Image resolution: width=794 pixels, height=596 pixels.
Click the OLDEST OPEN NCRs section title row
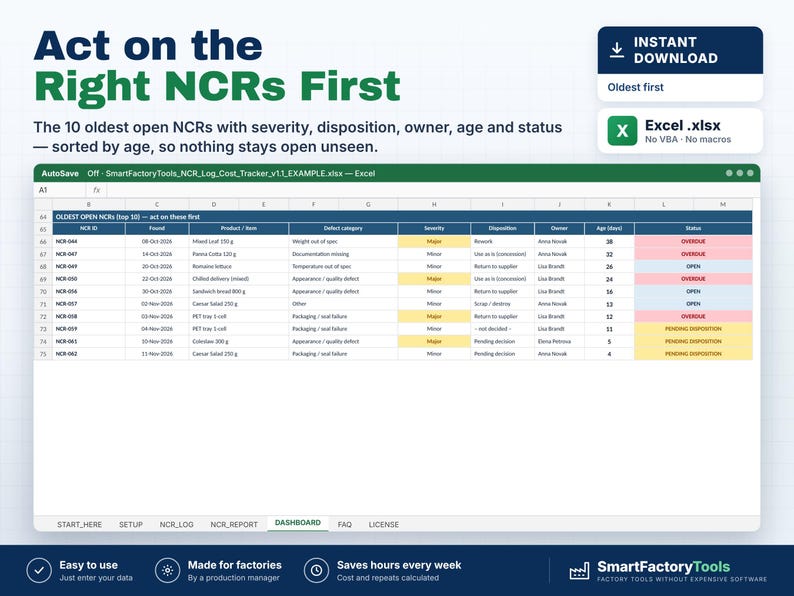point(402,217)
